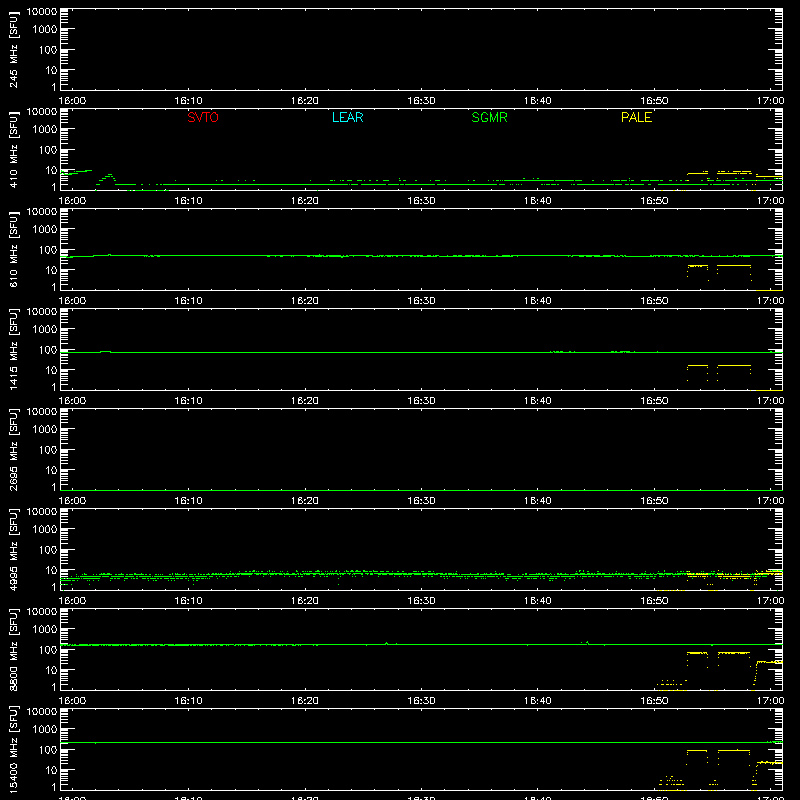Screen dimensions: 800x800
Task: Click the 16:50 time label under 610 MHz panel
Action: click(x=654, y=301)
